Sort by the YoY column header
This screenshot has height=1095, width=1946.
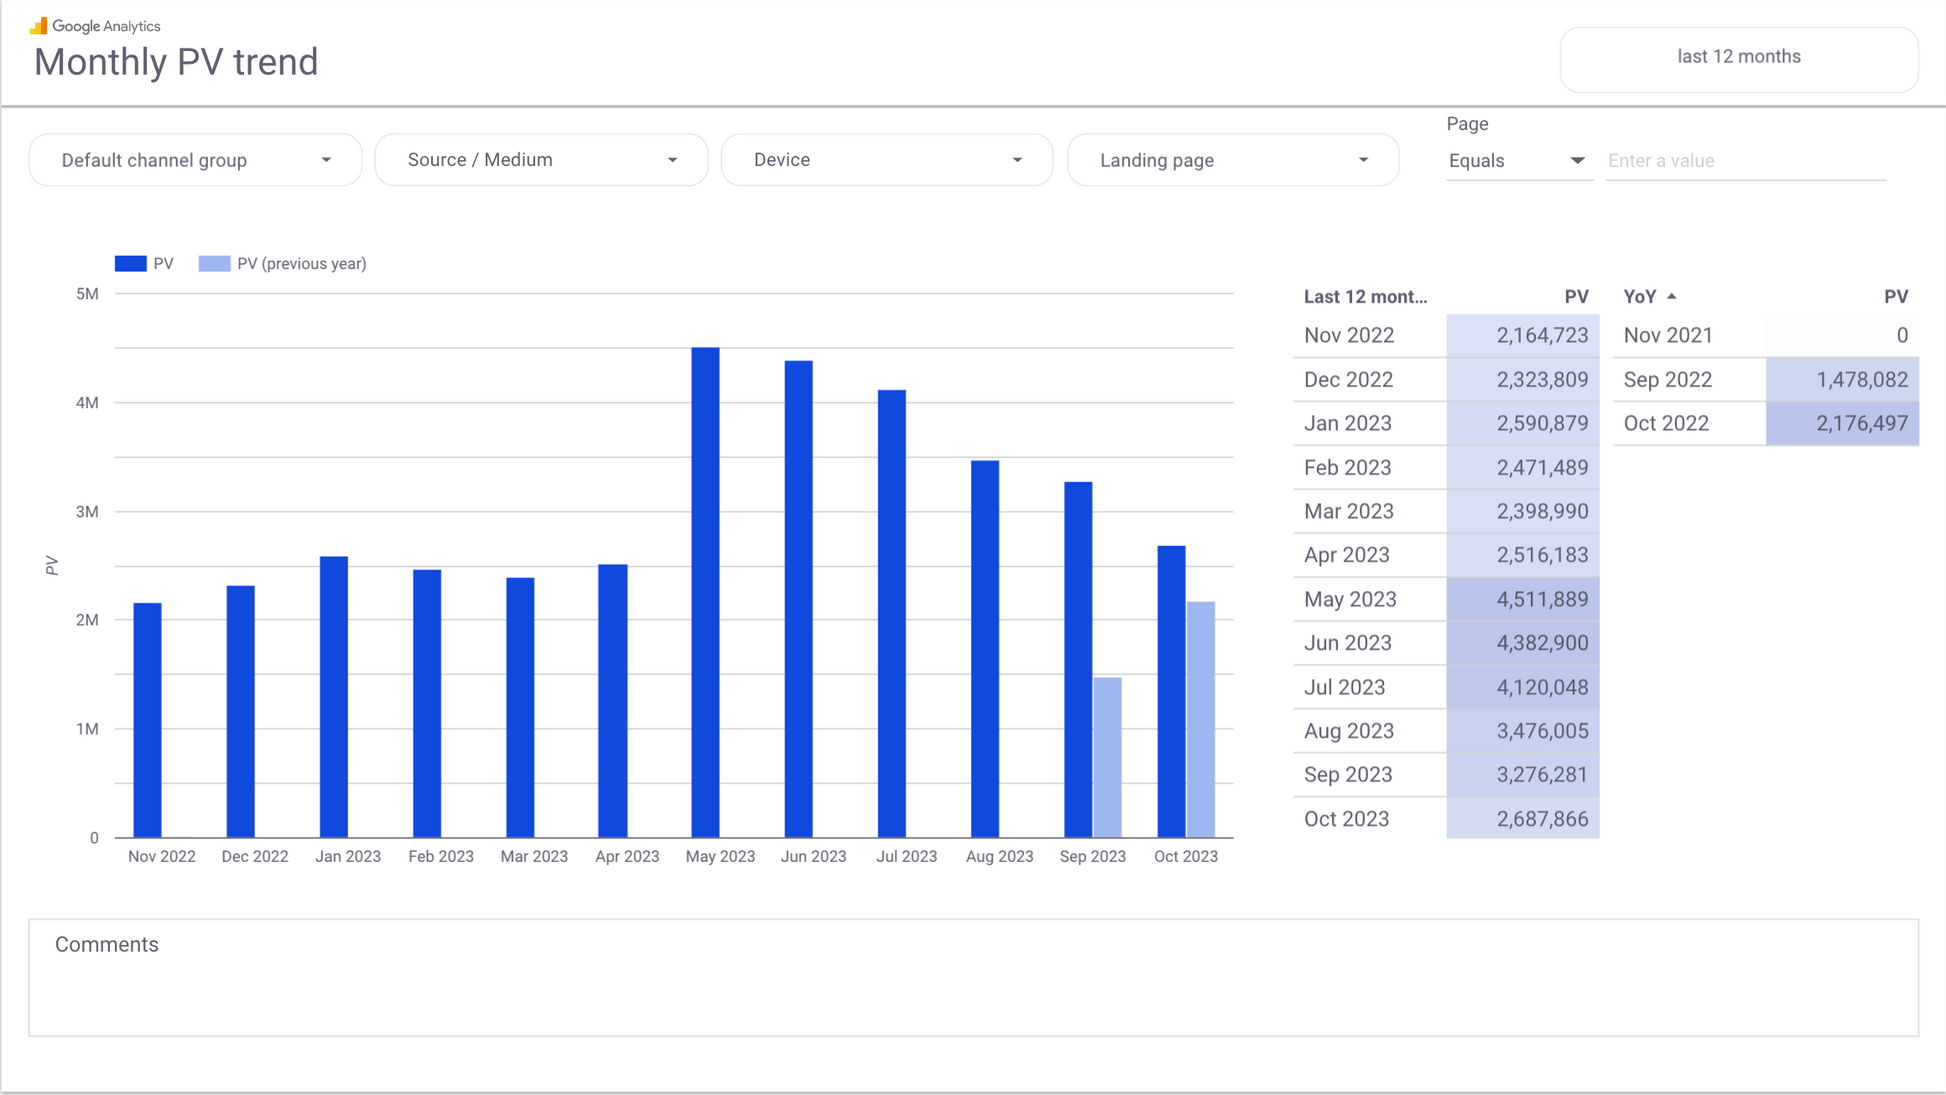[1640, 297]
